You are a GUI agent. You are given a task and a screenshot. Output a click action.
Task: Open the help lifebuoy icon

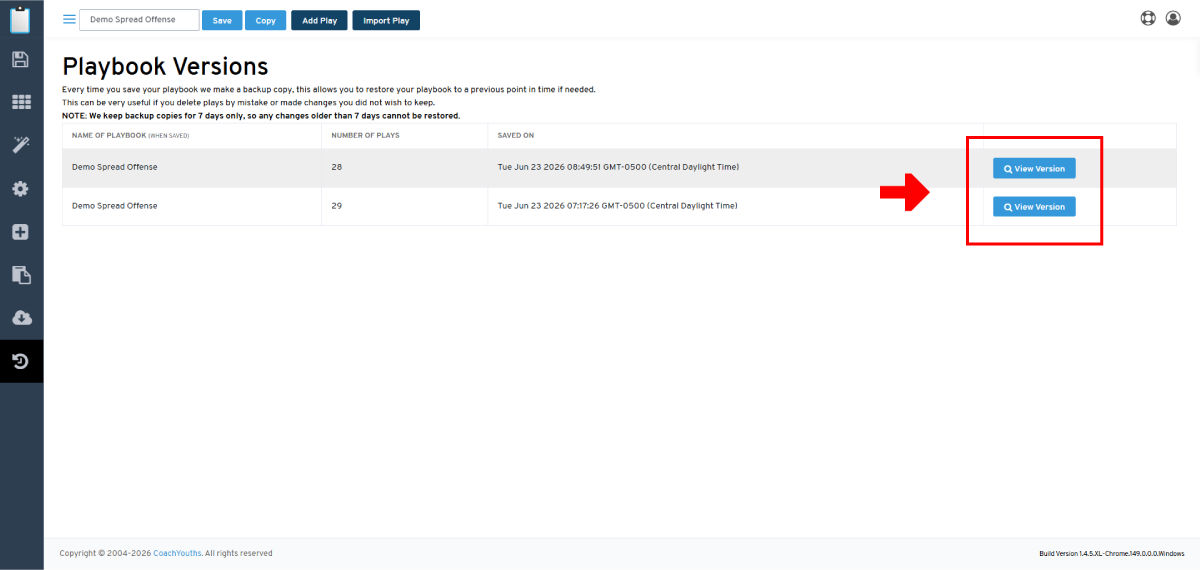click(x=1148, y=18)
